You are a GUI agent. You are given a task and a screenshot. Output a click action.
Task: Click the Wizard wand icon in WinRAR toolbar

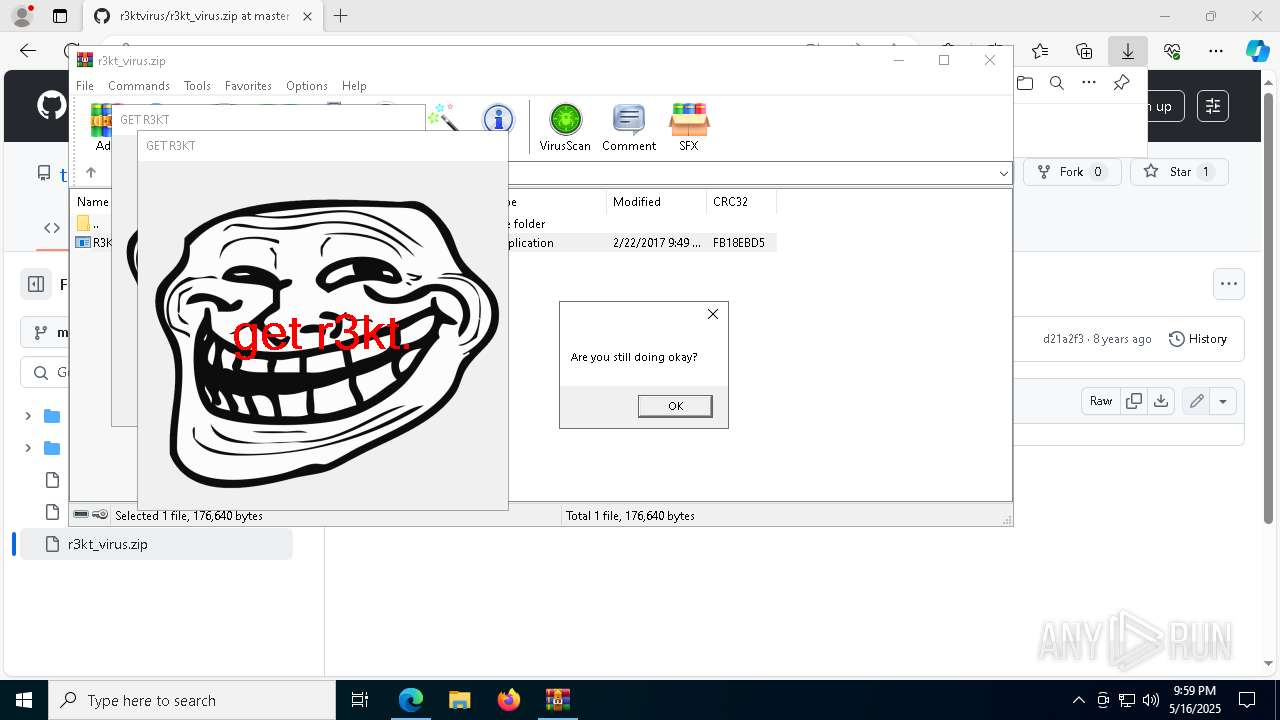443,117
